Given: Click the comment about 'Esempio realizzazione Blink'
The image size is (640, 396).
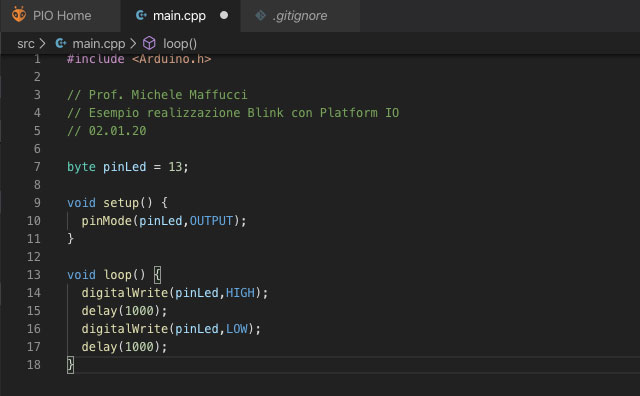Looking at the screenshot, I should pyautogui.click(x=233, y=113).
